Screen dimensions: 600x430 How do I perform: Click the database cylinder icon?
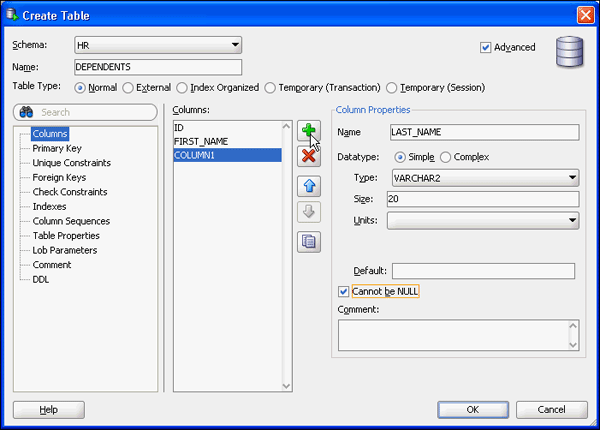[x=569, y=52]
